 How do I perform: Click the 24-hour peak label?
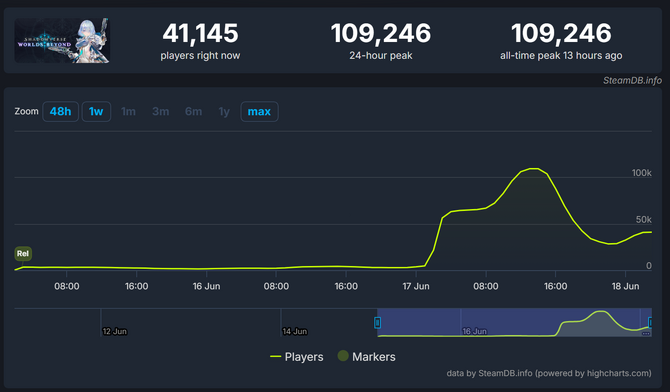(x=381, y=56)
